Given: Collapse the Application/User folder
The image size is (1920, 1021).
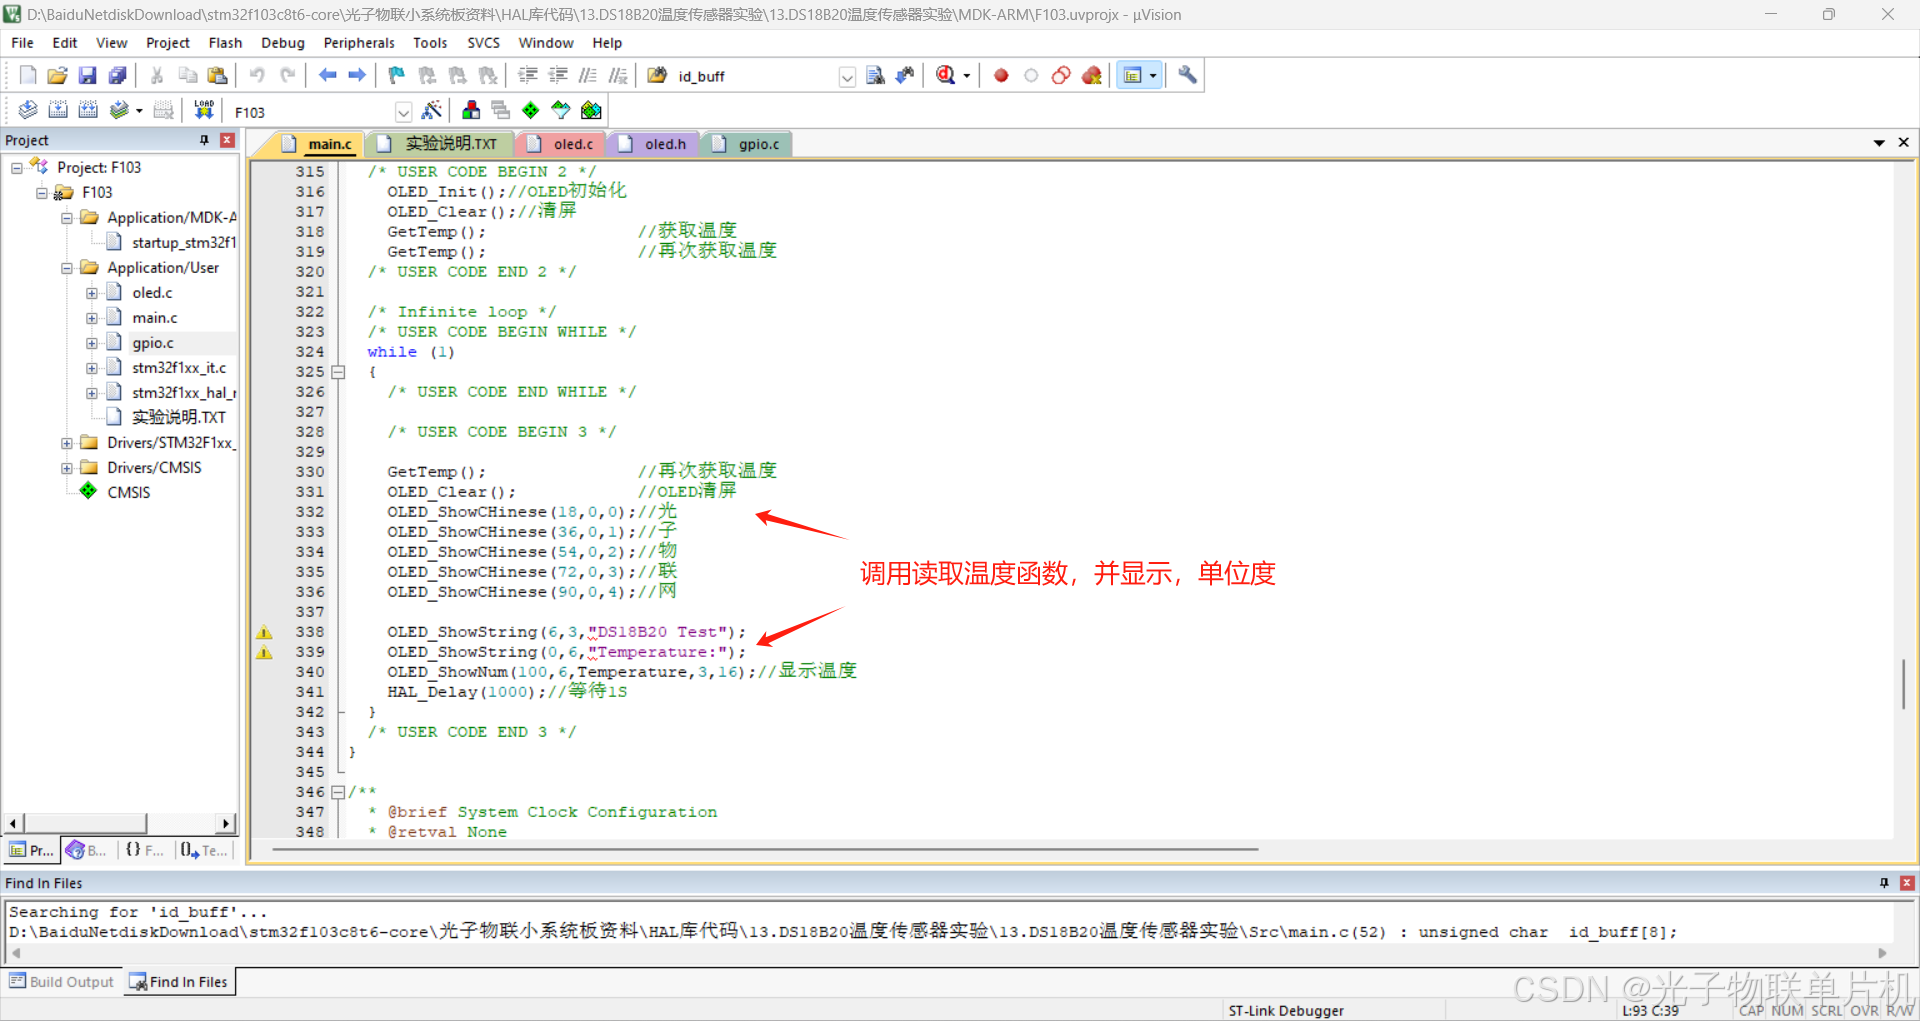Looking at the screenshot, I should point(67,268).
